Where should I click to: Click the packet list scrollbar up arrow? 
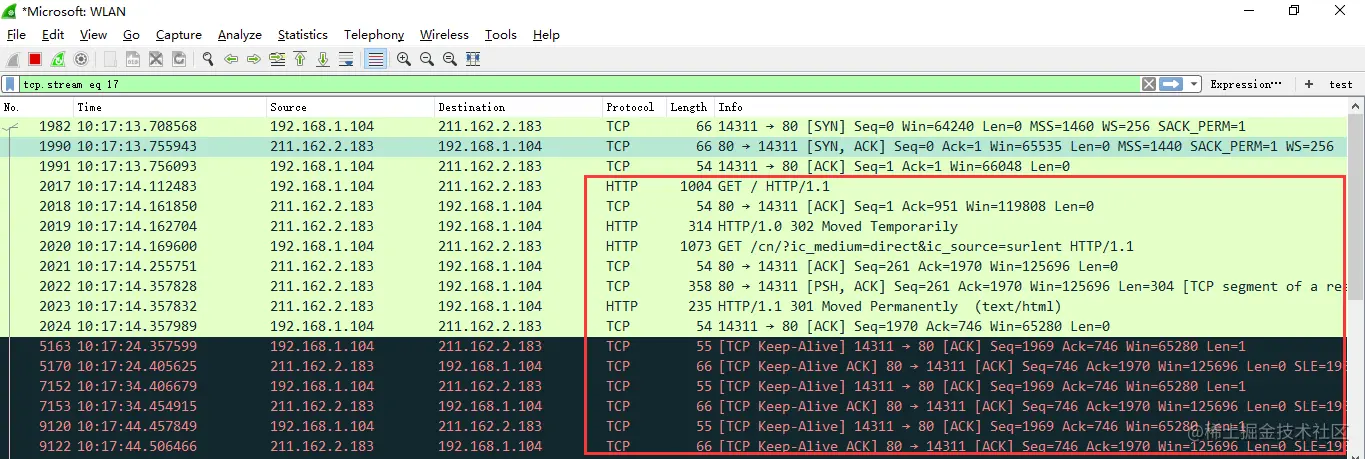1356,107
